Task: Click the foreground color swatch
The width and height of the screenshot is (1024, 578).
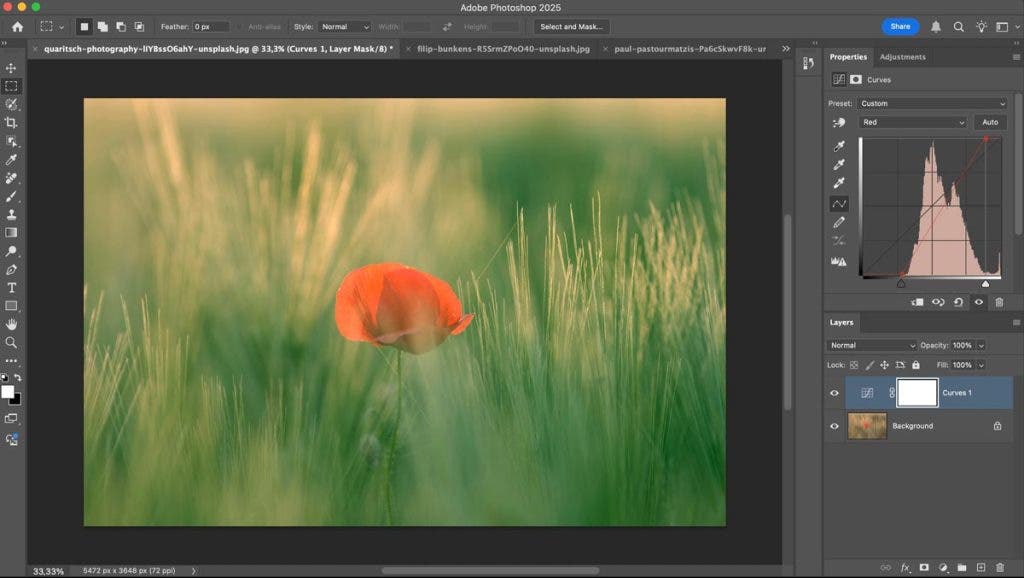Action: coord(7,392)
